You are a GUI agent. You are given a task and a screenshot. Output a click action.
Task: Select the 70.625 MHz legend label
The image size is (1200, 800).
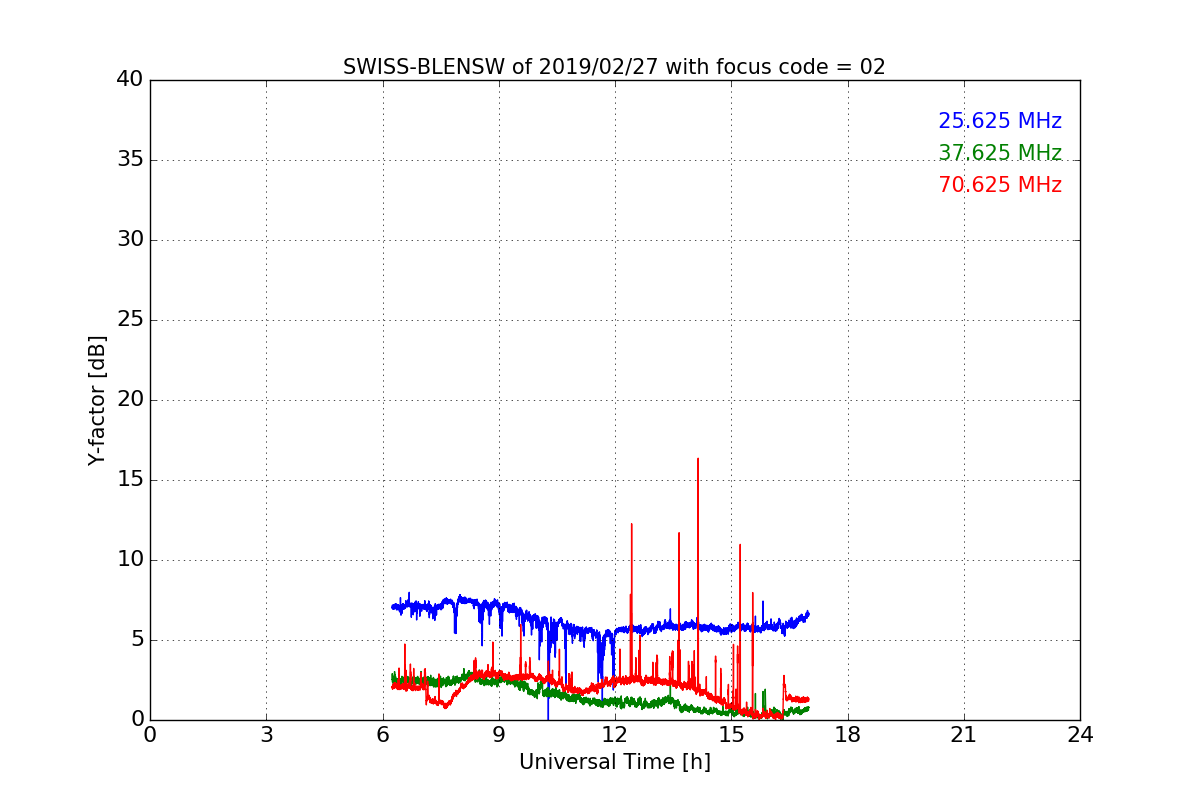click(x=1000, y=185)
